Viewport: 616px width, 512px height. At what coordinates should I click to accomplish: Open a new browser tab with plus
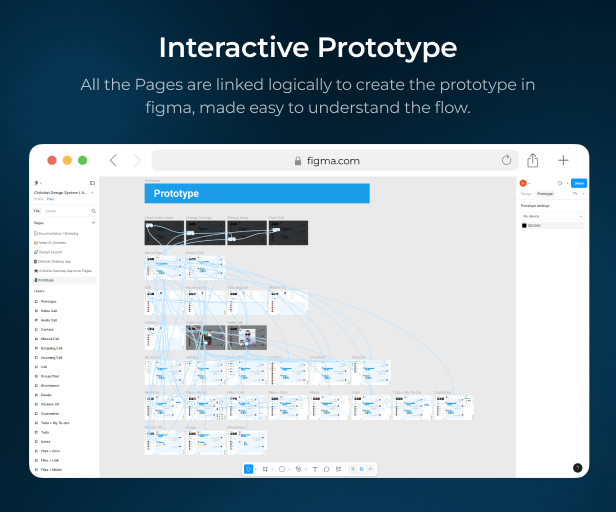point(563,160)
